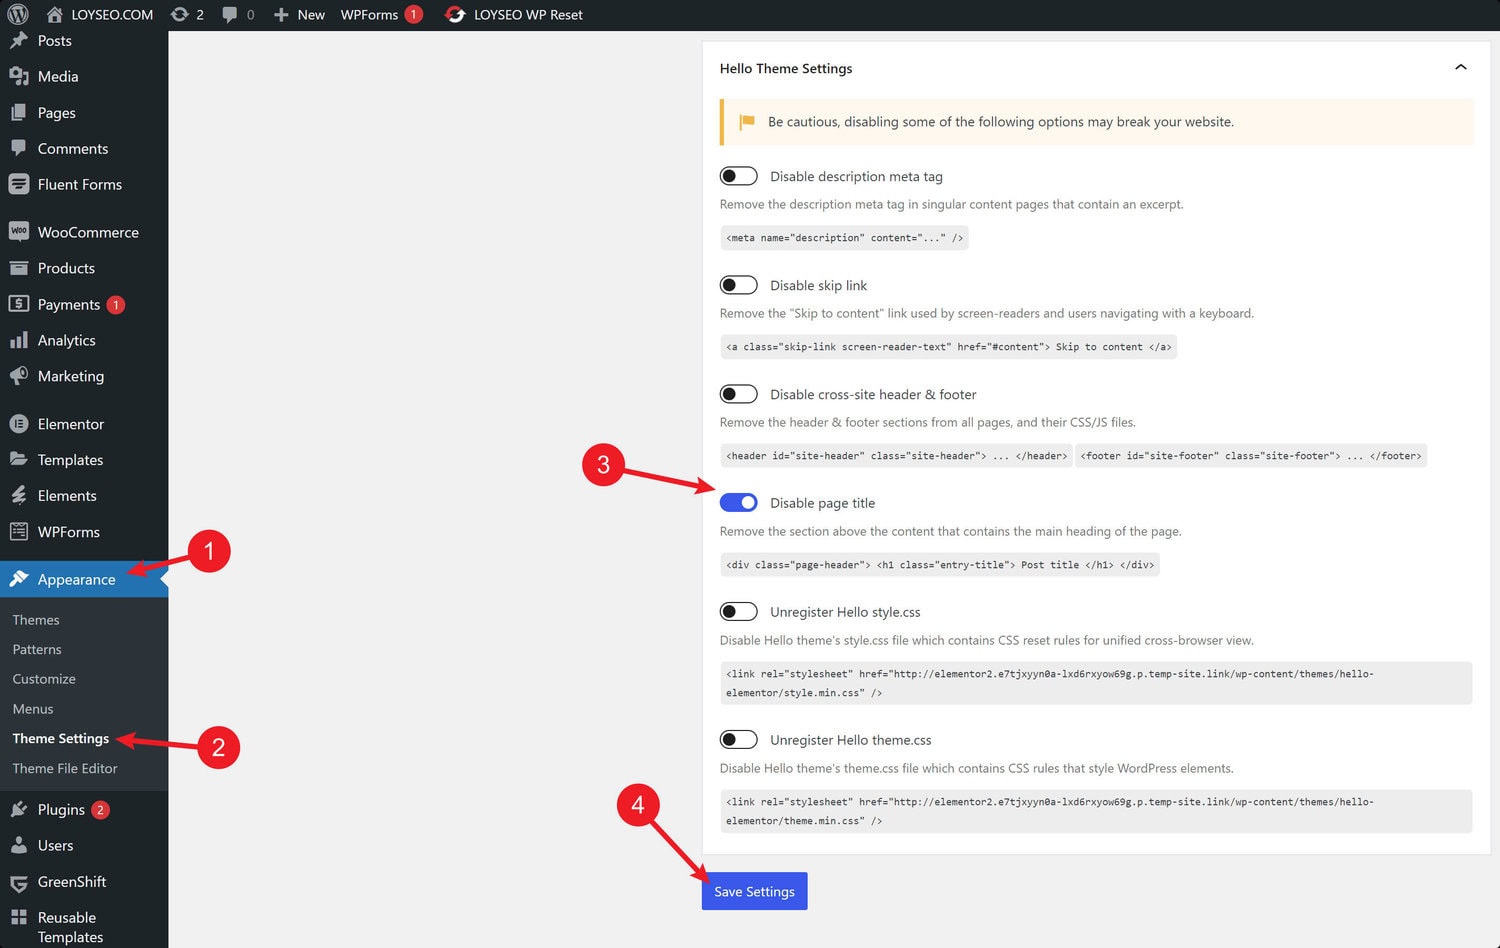Click the Media library icon
The width and height of the screenshot is (1500, 948).
tap(19, 76)
